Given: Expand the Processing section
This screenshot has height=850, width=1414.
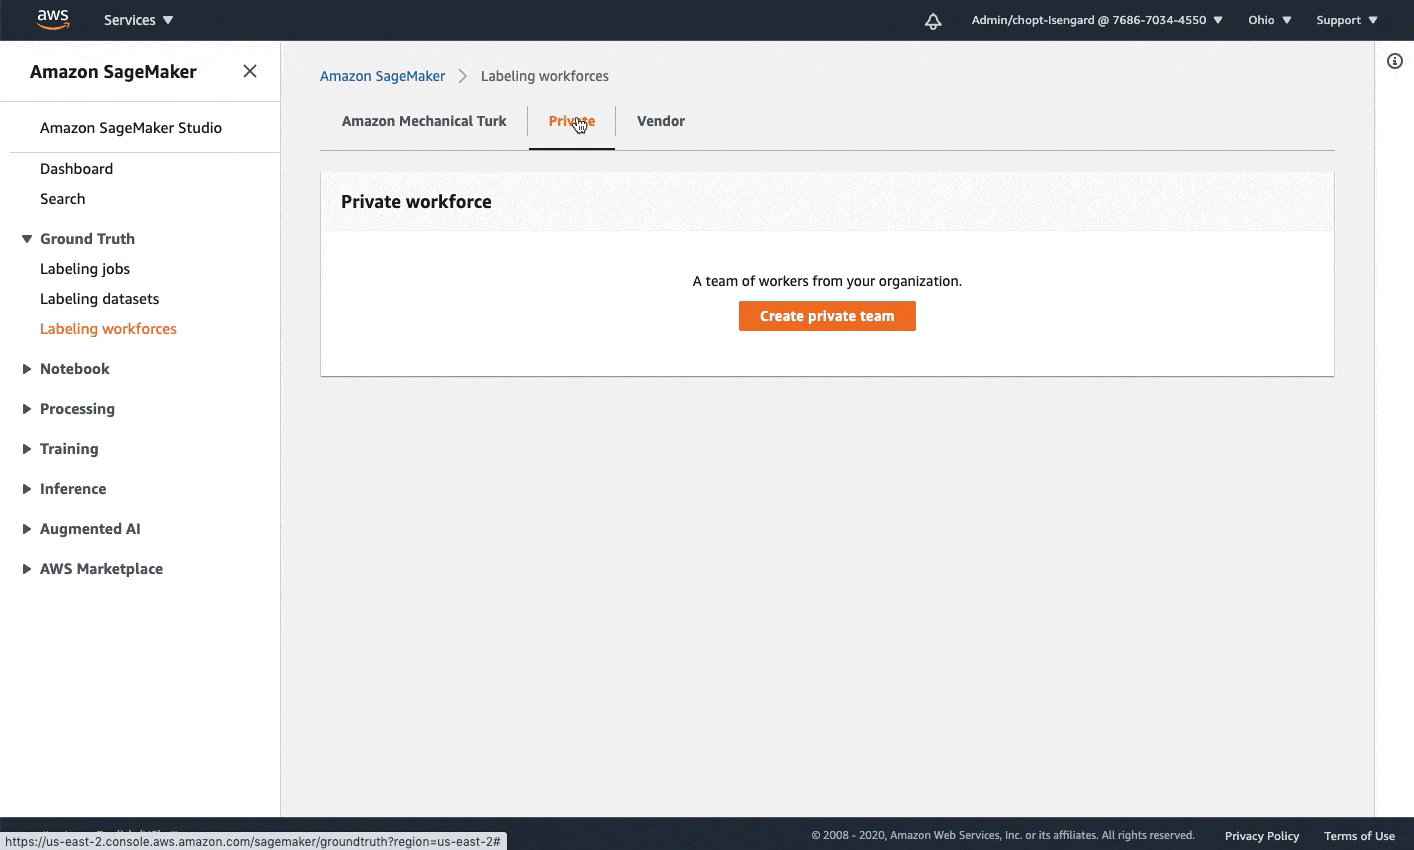Looking at the screenshot, I should click(27, 409).
